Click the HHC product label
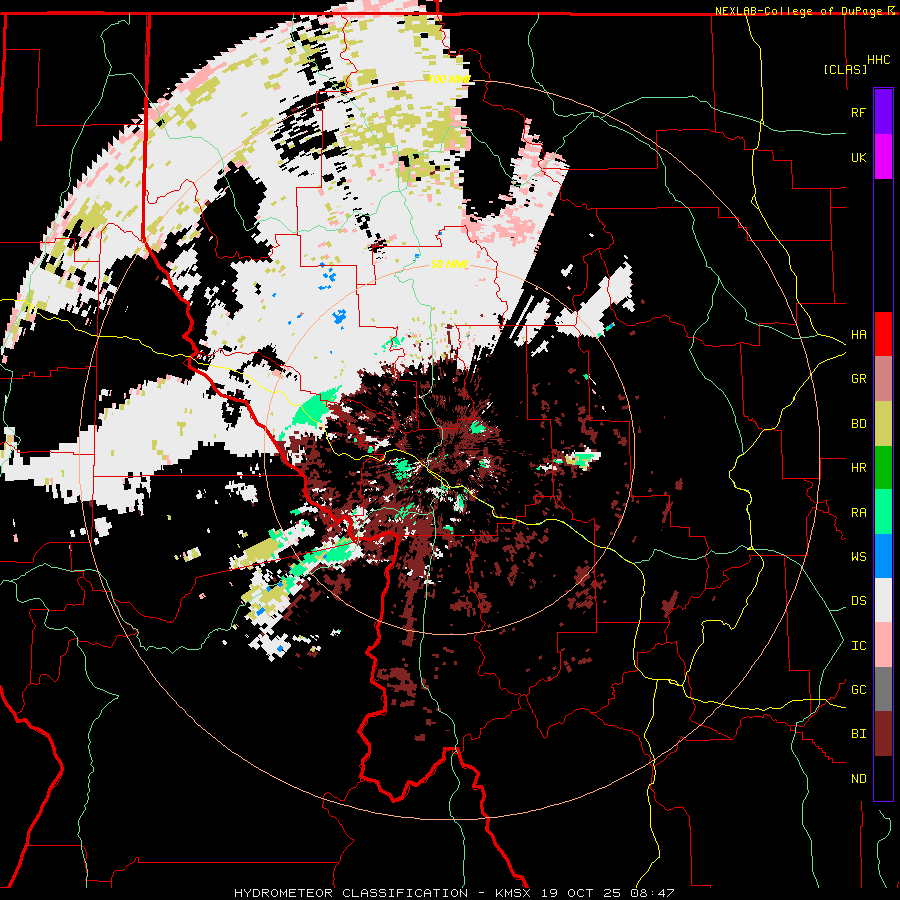 (x=878, y=60)
